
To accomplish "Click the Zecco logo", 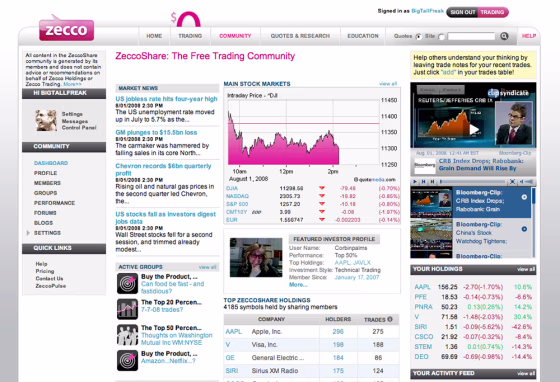I will click(x=66, y=29).
